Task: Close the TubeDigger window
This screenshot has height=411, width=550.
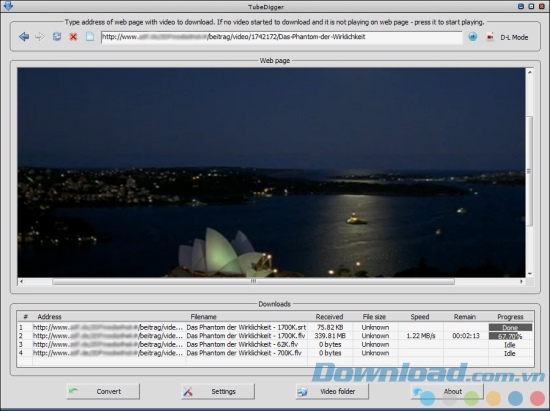Action: [542, 6]
